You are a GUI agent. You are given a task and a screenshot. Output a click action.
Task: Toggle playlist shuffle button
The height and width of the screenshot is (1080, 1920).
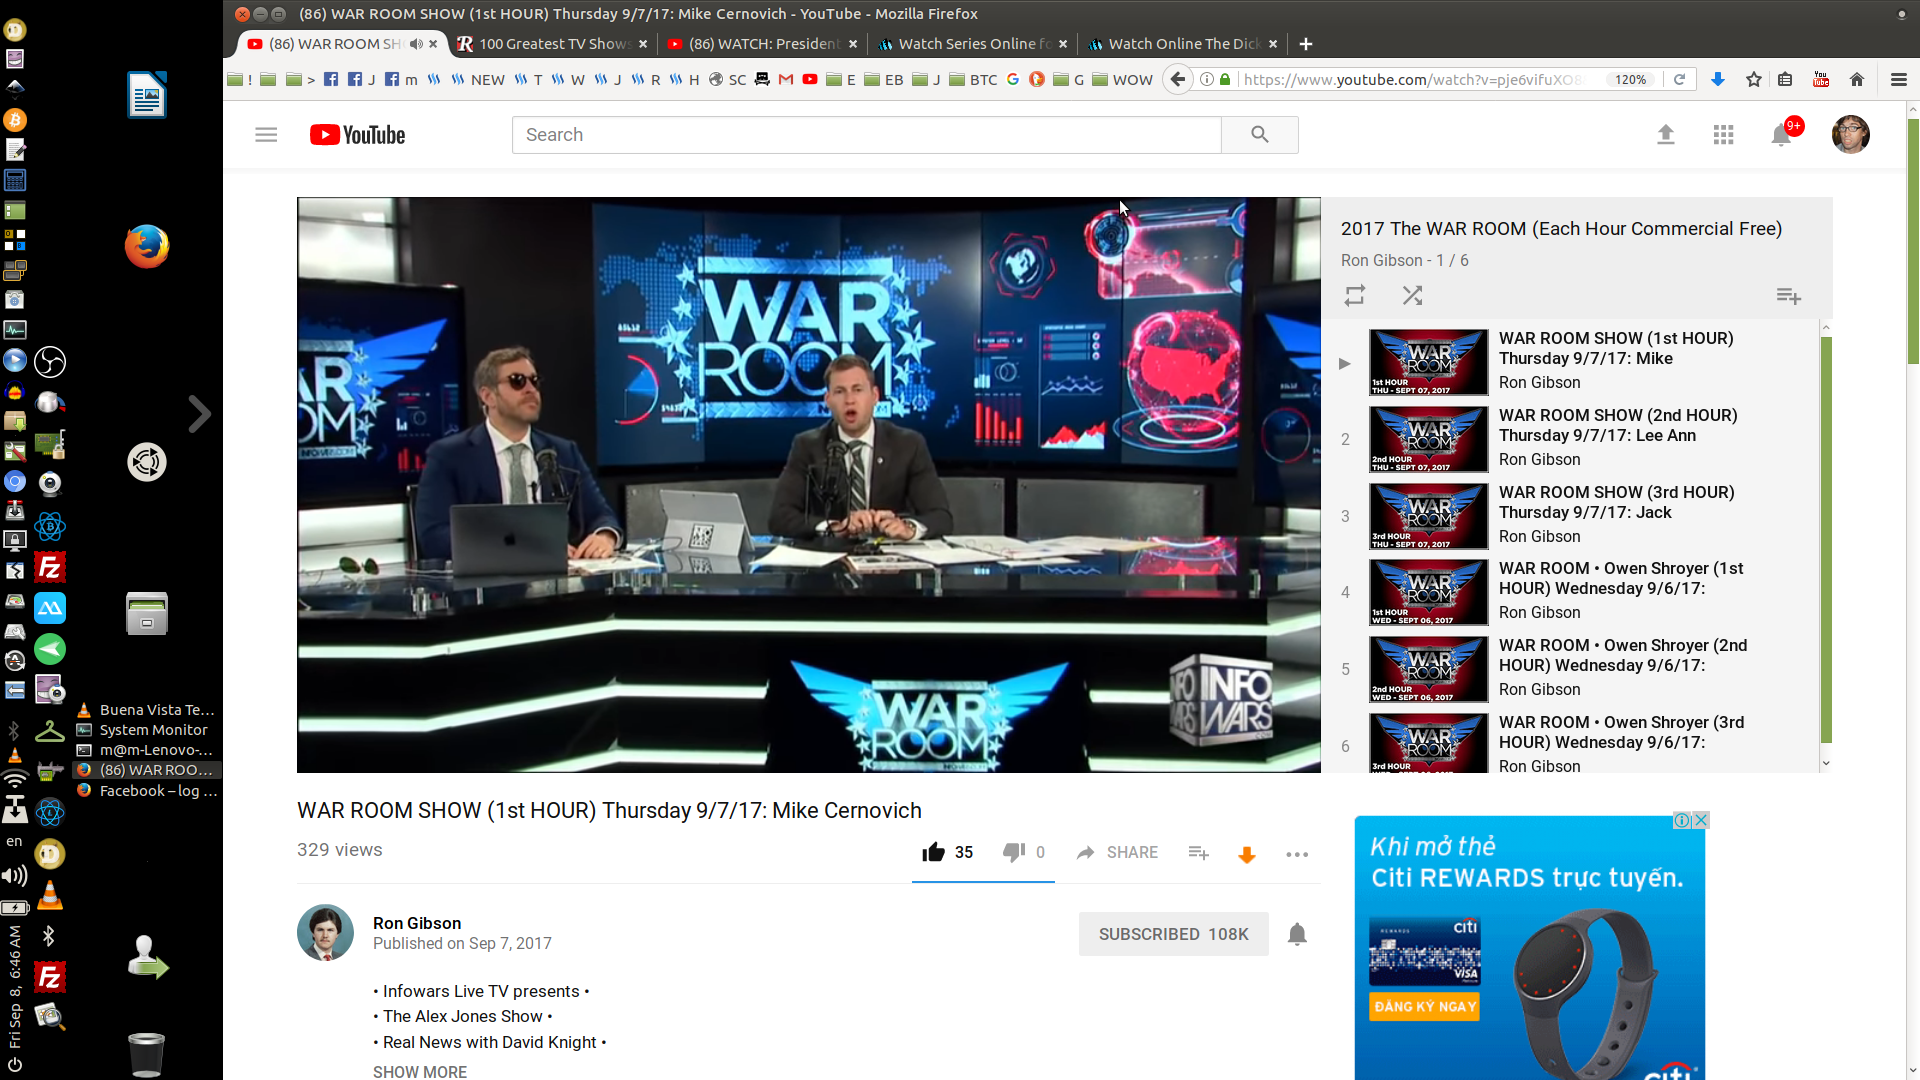(1412, 296)
